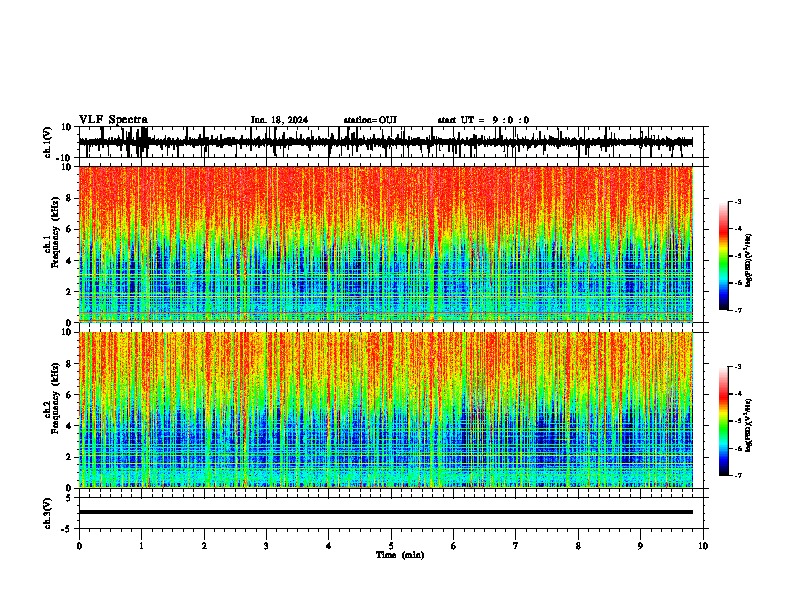Click the "VLF Spectra" title text
792x612 pixels.
tap(113, 120)
